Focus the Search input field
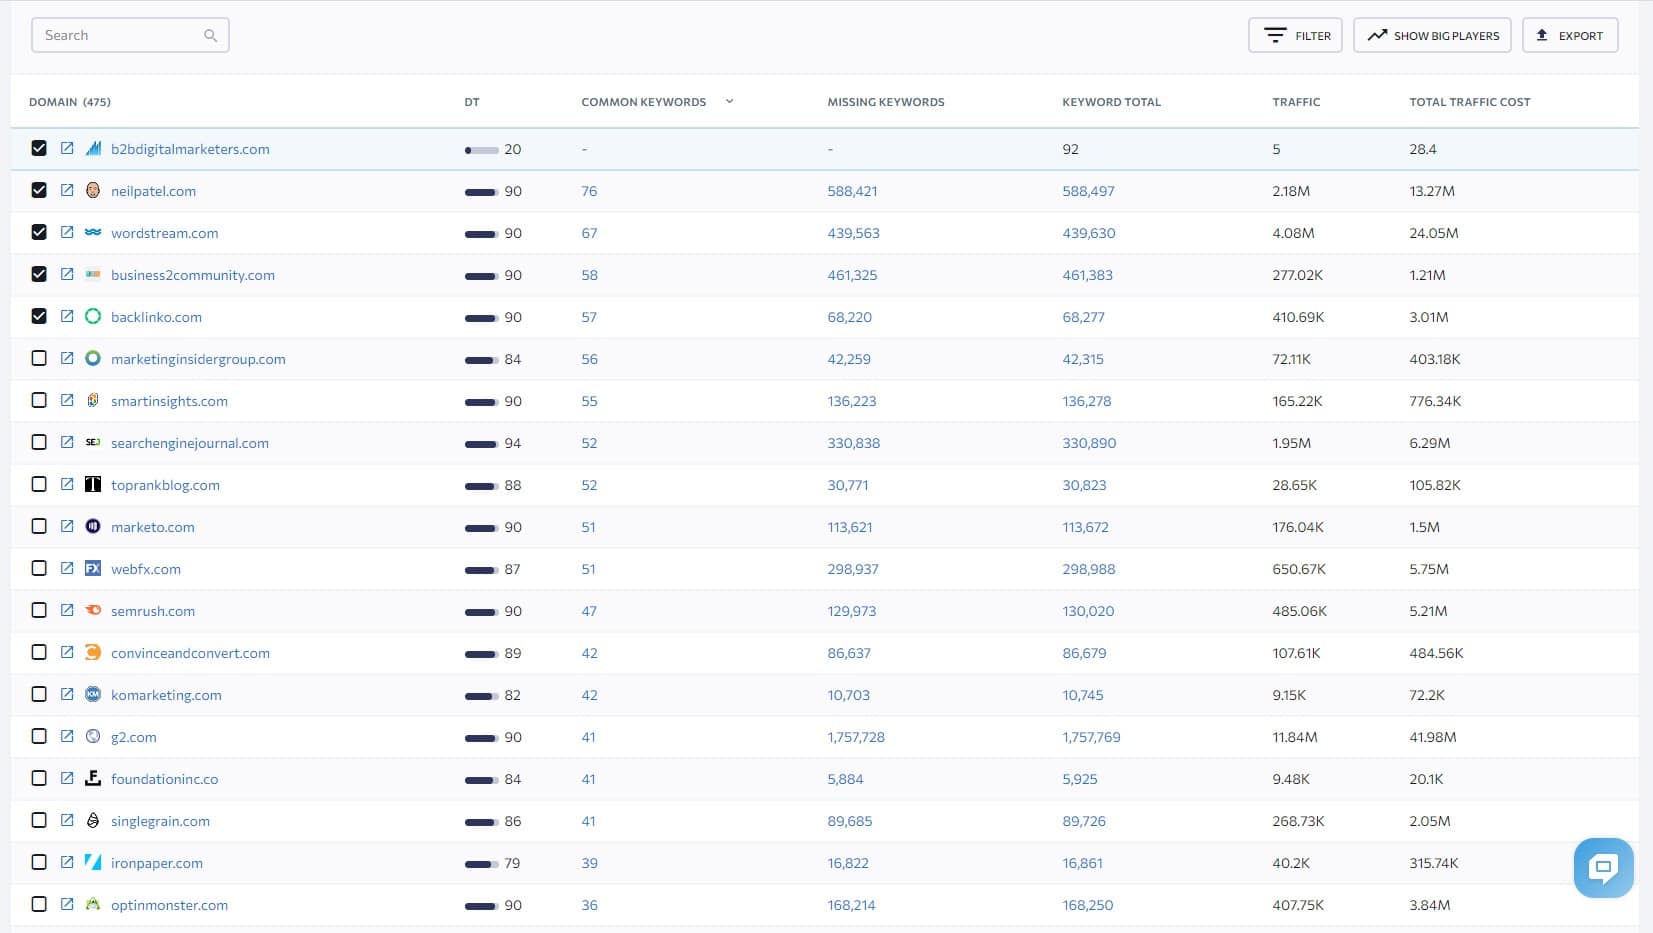Image resolution: width=1653 pixels, height=933 pixels. 130,35
